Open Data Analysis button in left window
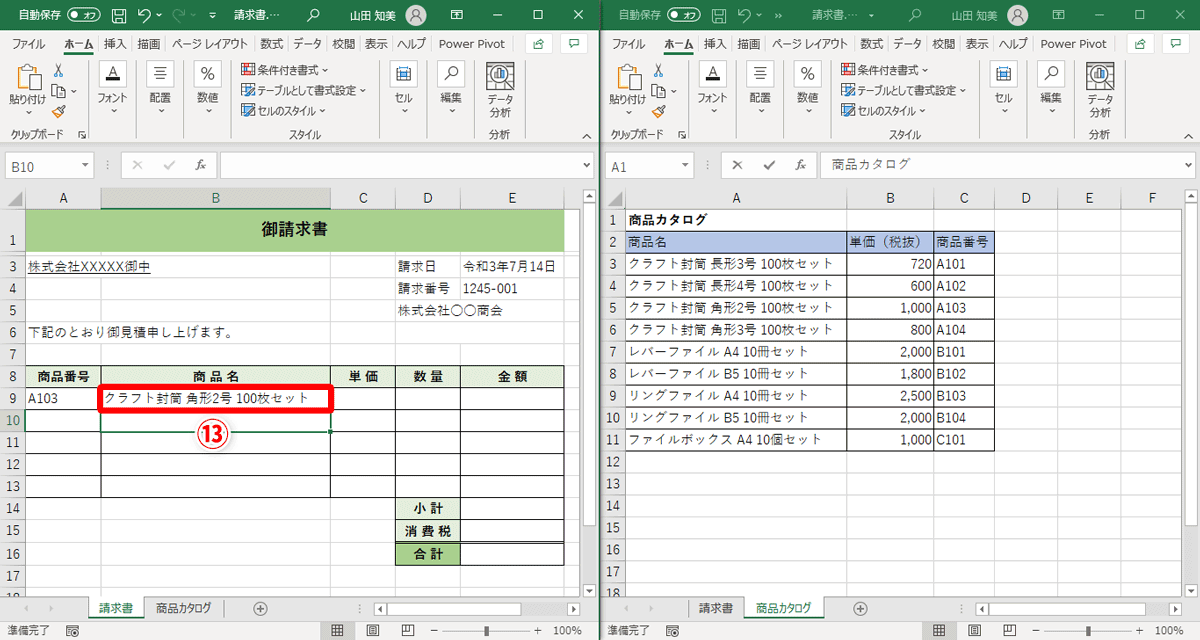The width and height of the screenshot is (1200, 640). 500,90
